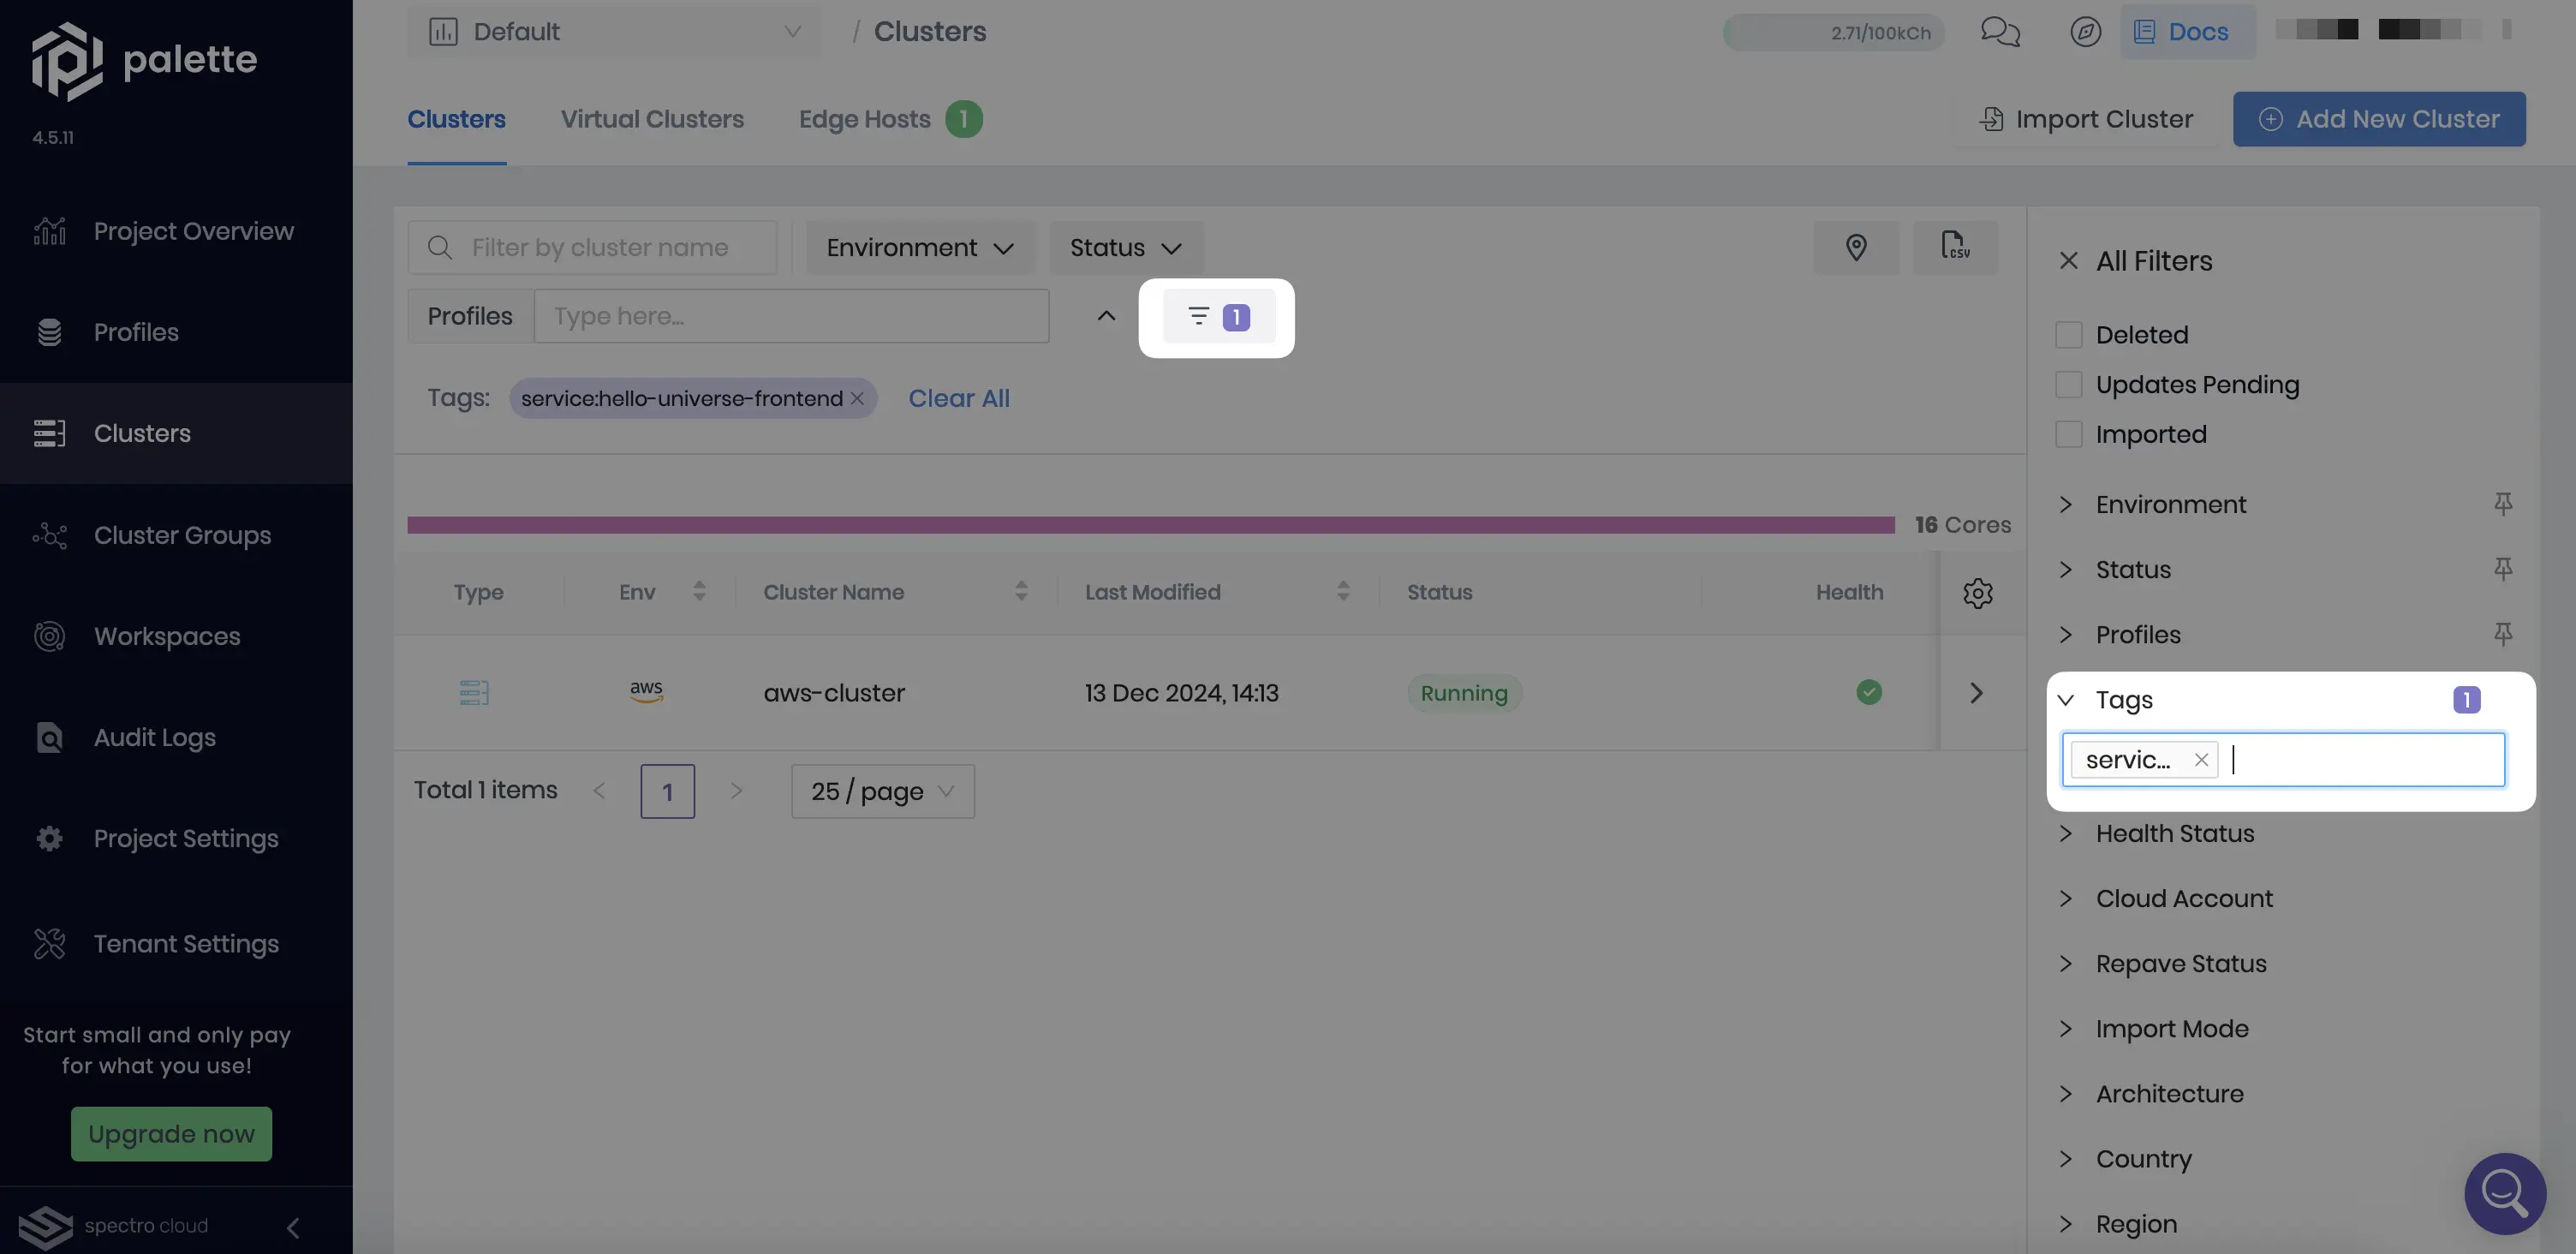2576x1254 pixels.
Task: Click the Add New Cluster button
Action: [x=2379, y=118]
